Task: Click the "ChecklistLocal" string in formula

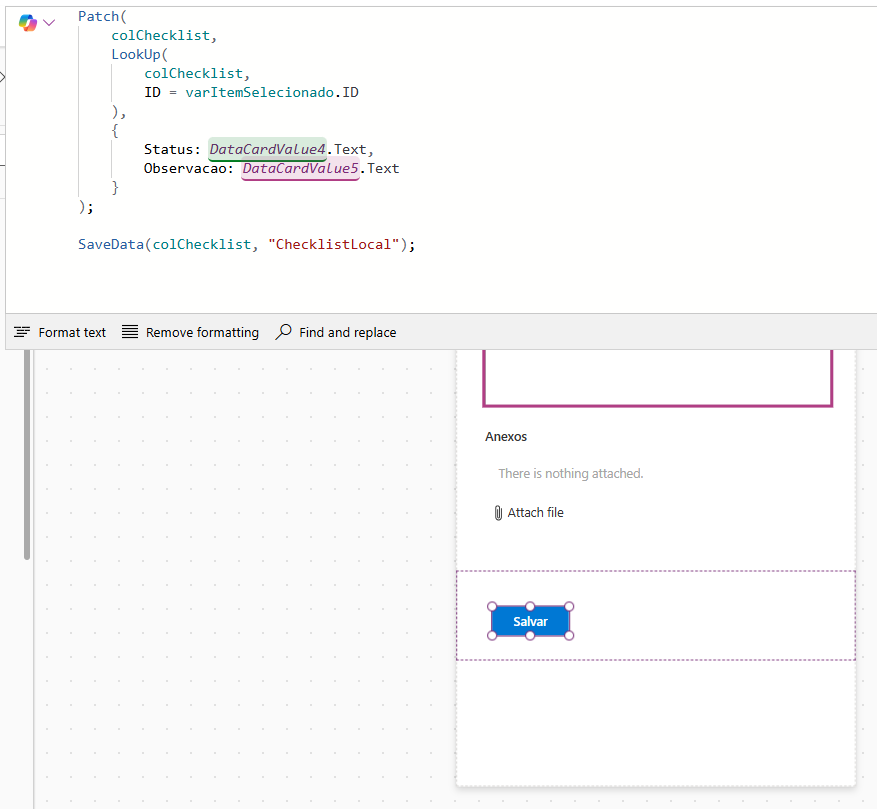Action: tap(334, 244)
